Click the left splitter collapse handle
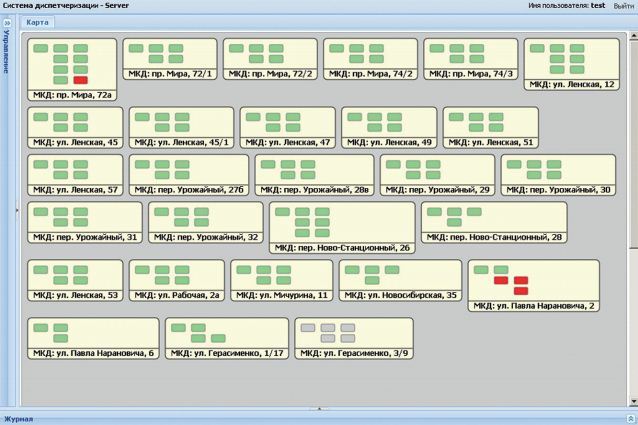The image size is (638, 425). (16, 211)
